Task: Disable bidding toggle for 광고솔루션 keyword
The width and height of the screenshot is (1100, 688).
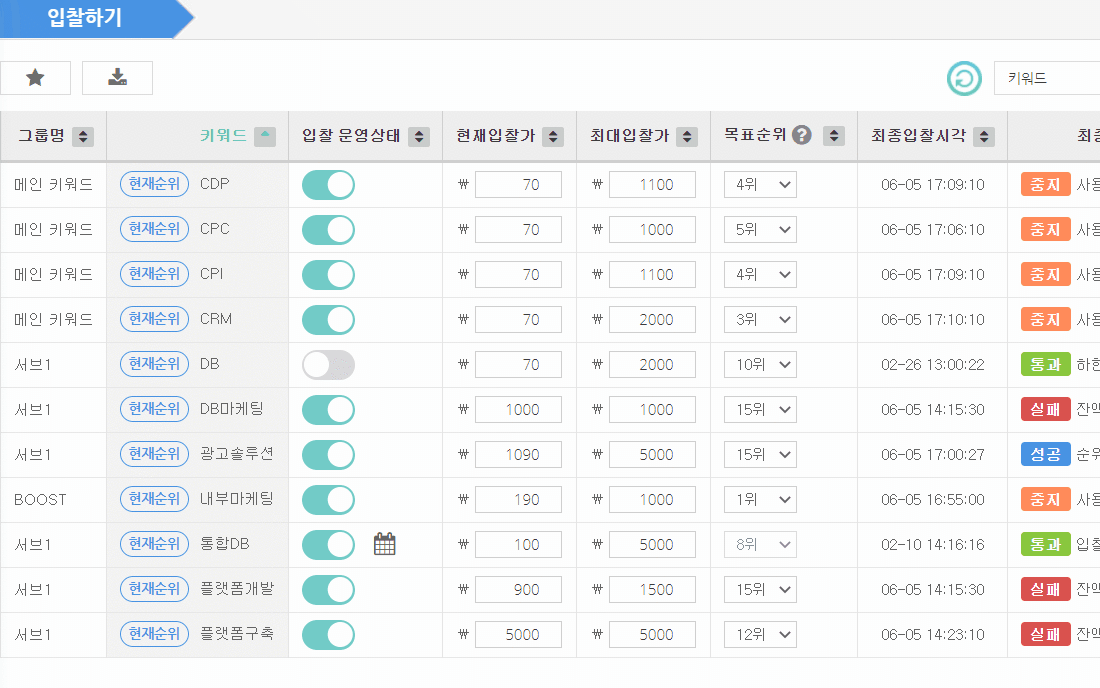Action: point(328,454)
